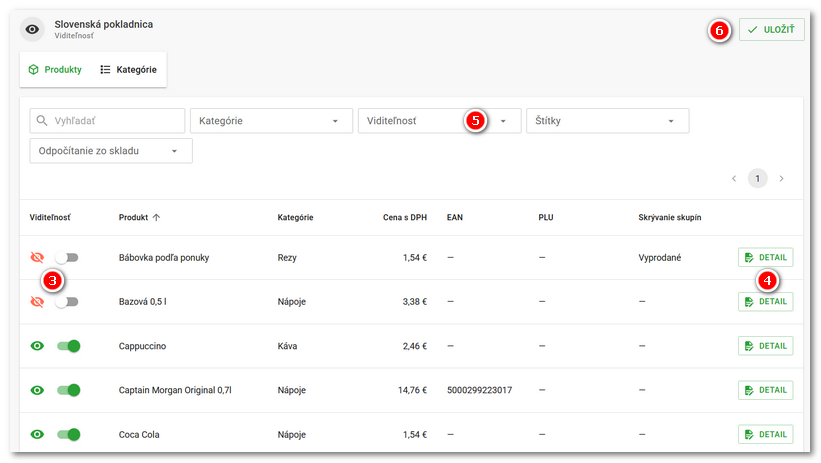Screen dimensions: 821x463
Task: Switch to the Kategórie tab
Action: click(x=128, y=70)
